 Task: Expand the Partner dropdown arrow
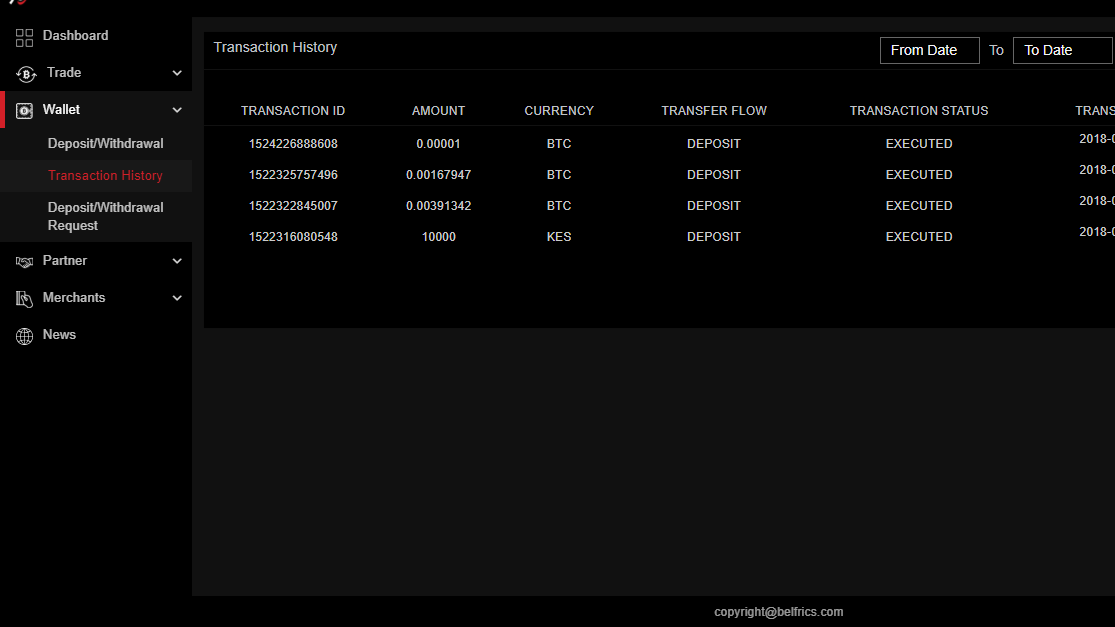pyautogui.click(x=177, y=261)
